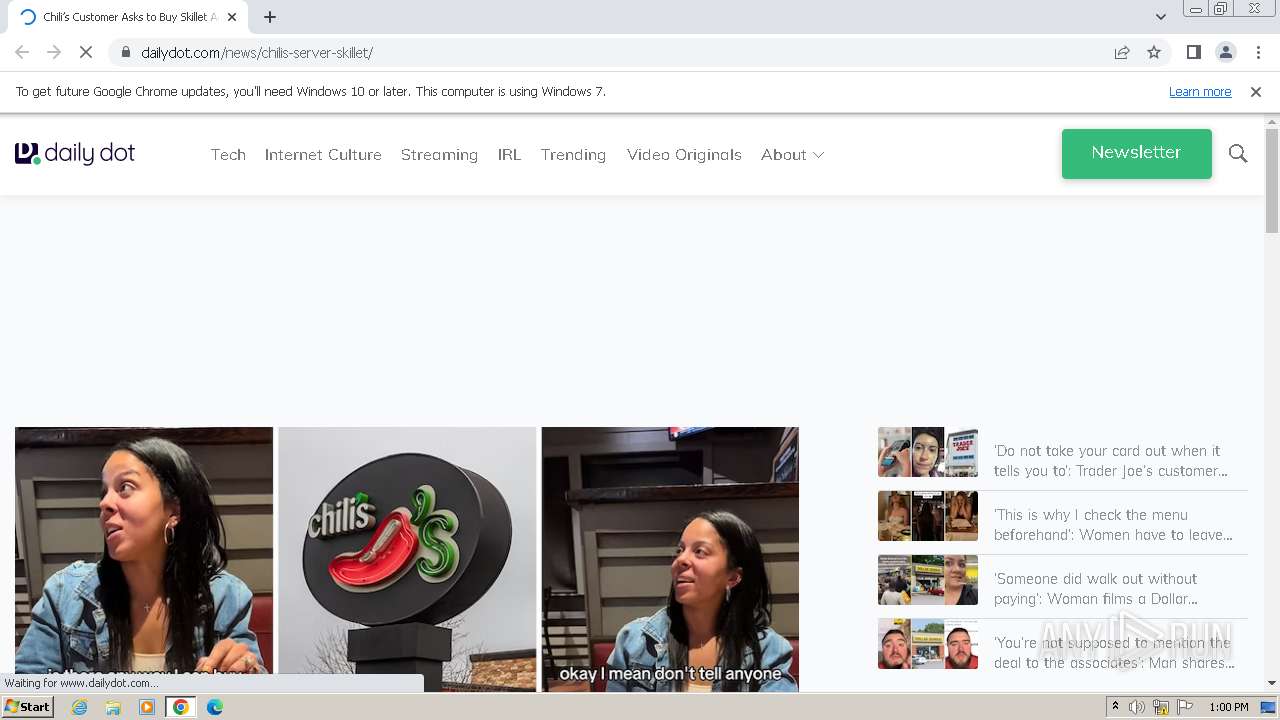Click the Chili's article hero image
1280x720 pixels.
407,559
